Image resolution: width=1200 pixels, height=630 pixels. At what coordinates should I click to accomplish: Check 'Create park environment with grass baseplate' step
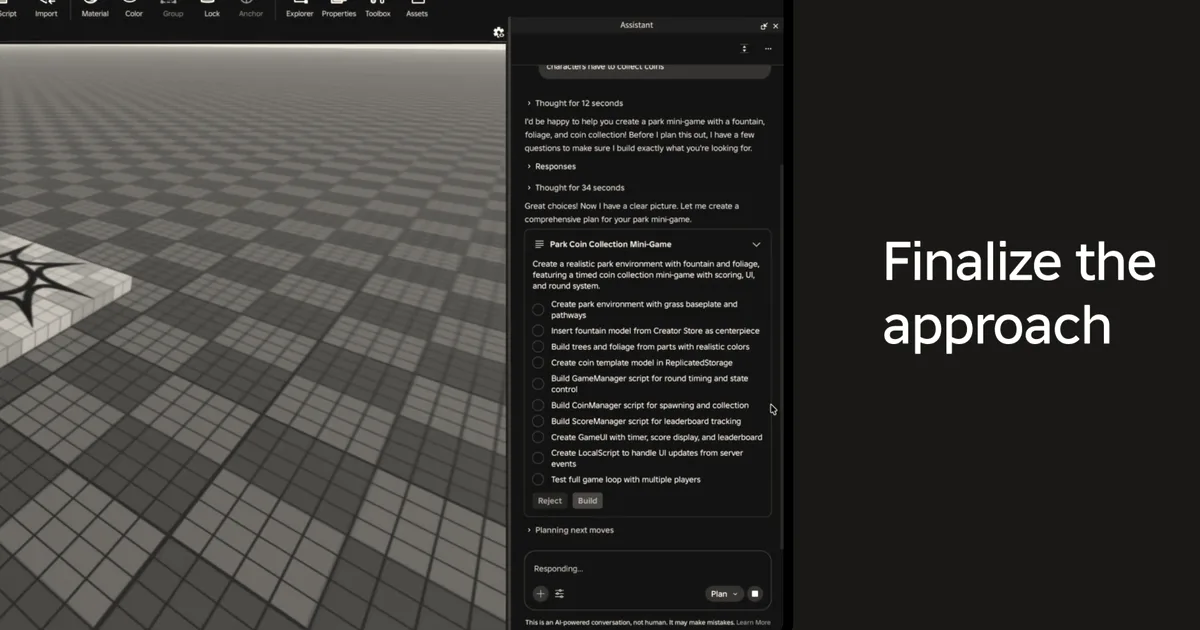click(538, 310)
